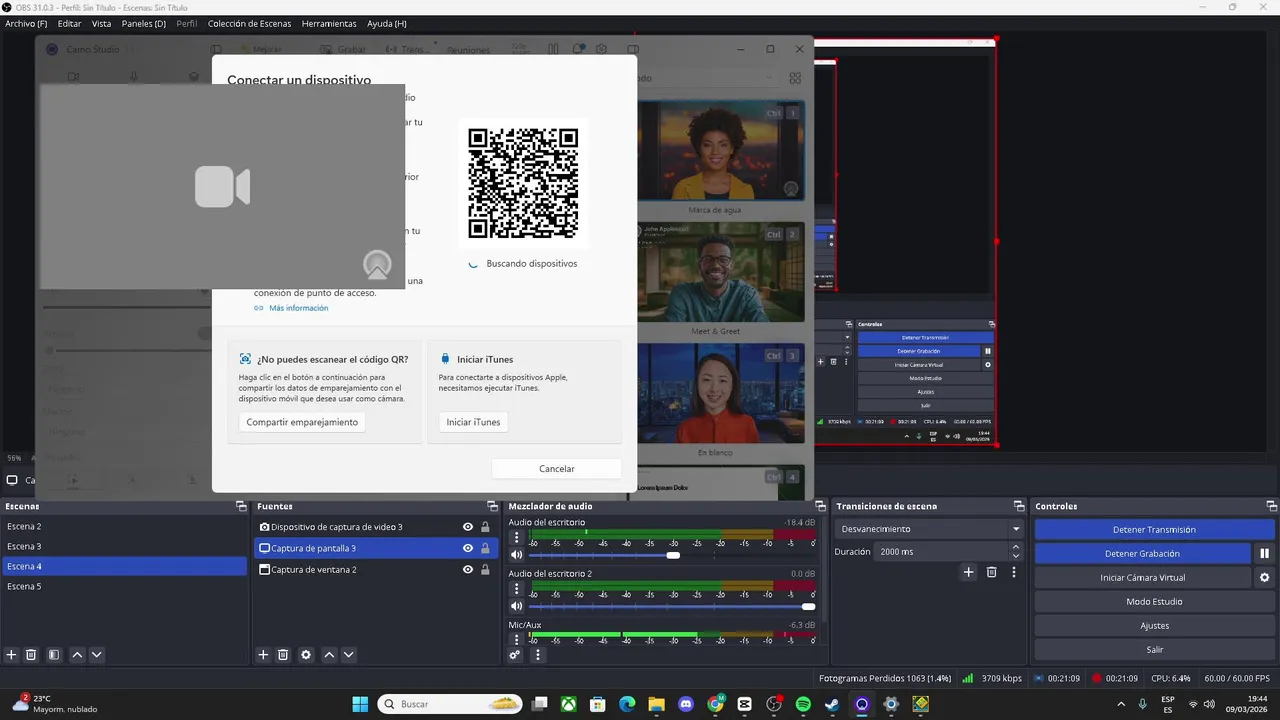
Task: Move the selected source down
Action: pyautogui.click(x=349, y=655)
